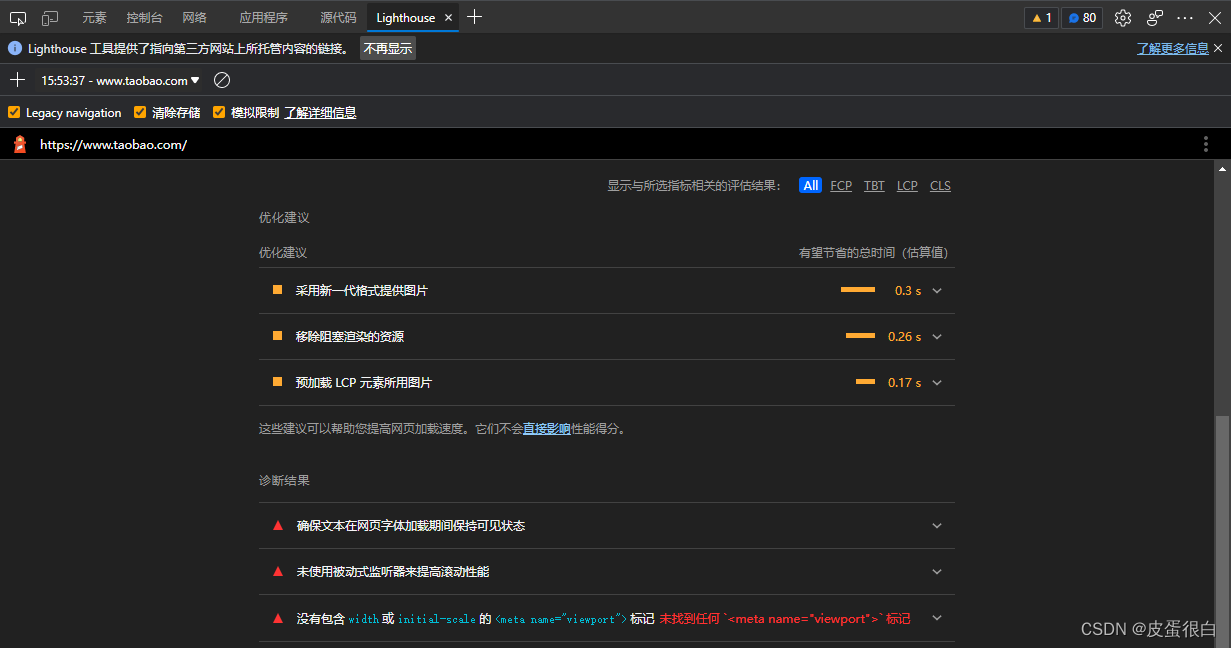Select the LCP metric filter

pyautogui.click(x=907, y=186)
